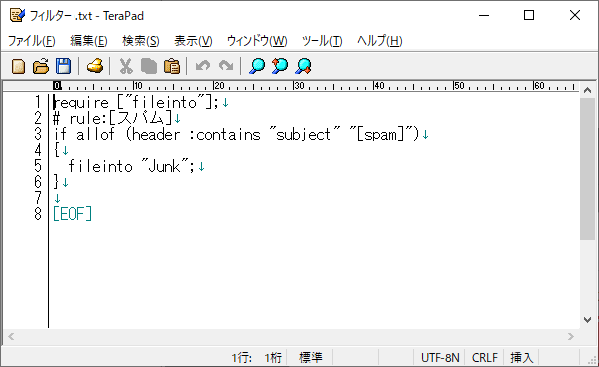Click the Copy toolbar icon
This screenshot has width=599, height=367.
(149, 66)
